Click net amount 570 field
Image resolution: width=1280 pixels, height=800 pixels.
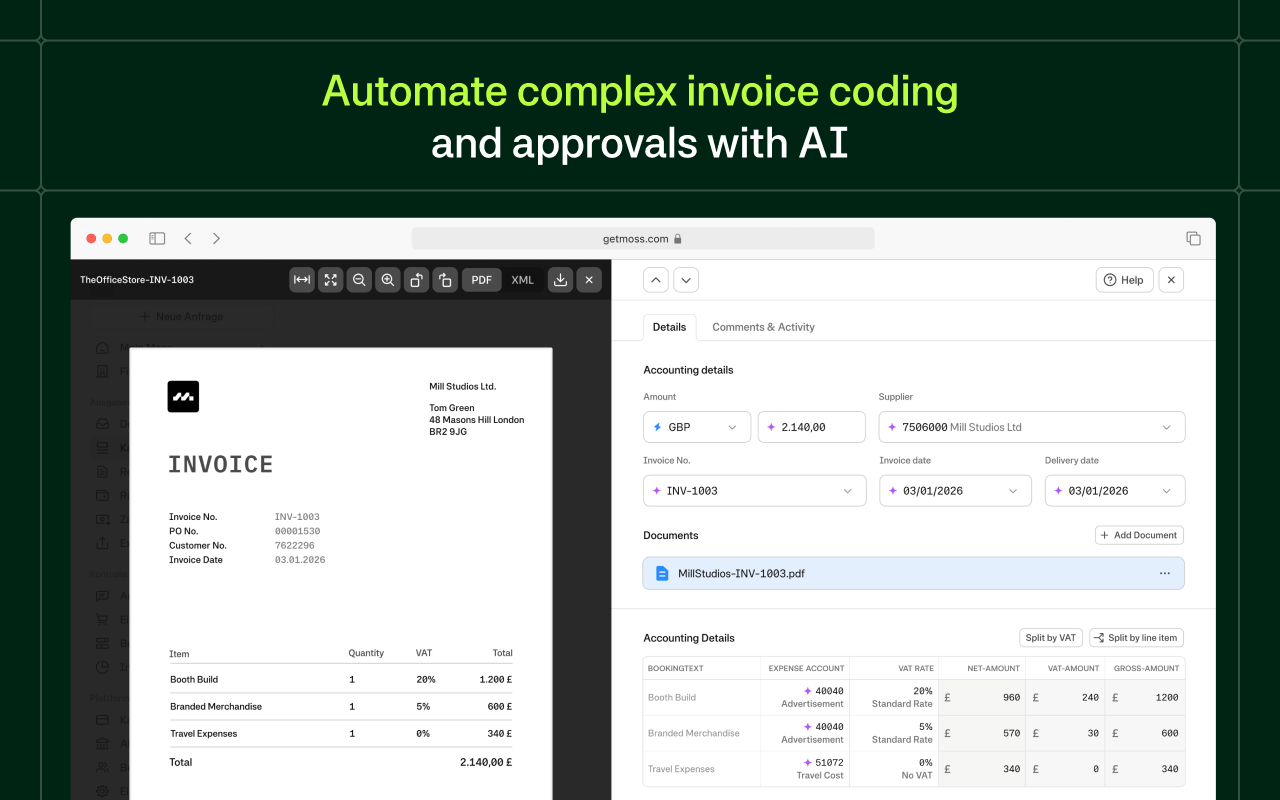click(982, 733)
